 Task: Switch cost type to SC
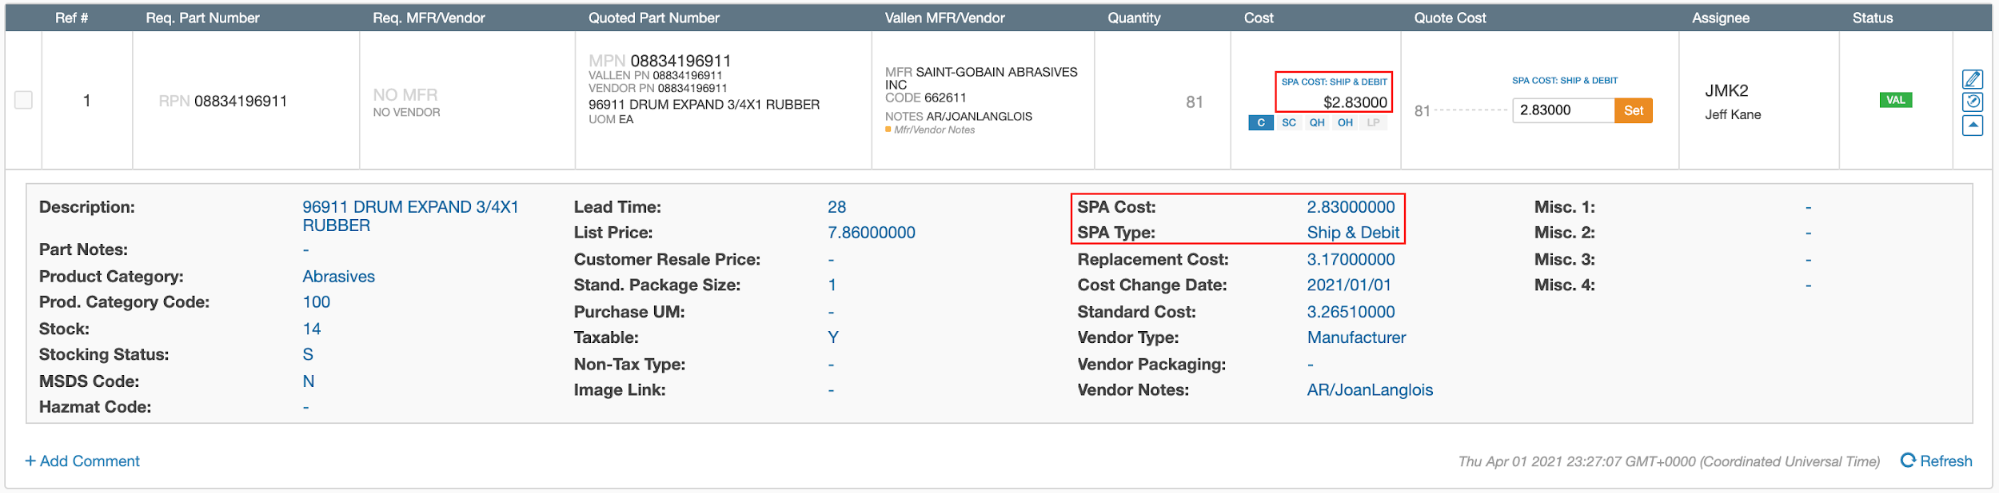[x=1289, y=123]
